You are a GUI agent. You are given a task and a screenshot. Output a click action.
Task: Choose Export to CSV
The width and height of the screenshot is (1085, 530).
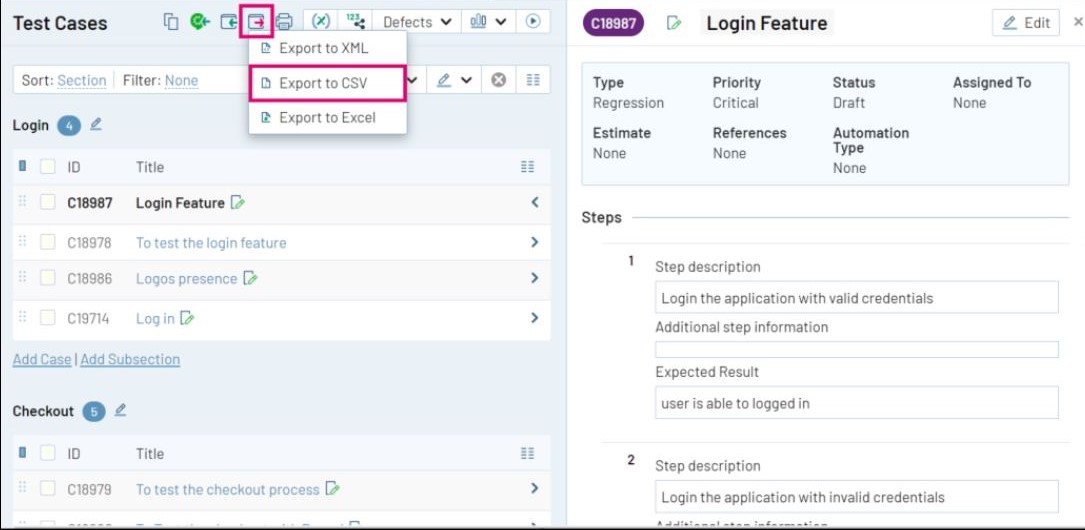click(x=323, y=84)
